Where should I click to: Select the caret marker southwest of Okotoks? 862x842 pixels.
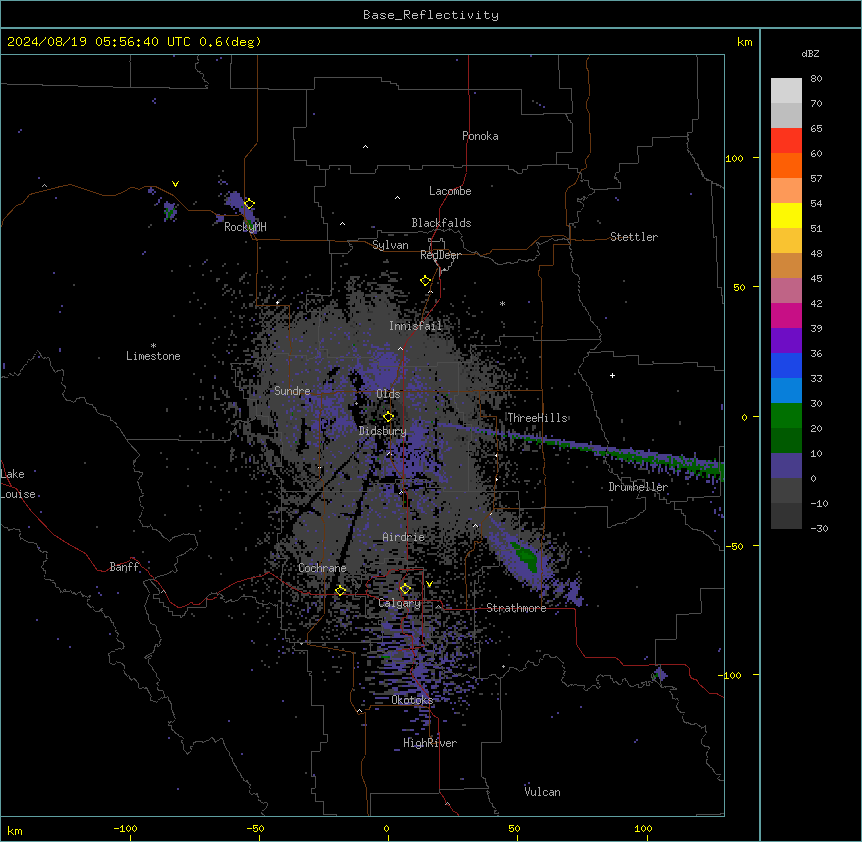pyautogui.click(x=360, y=711)
